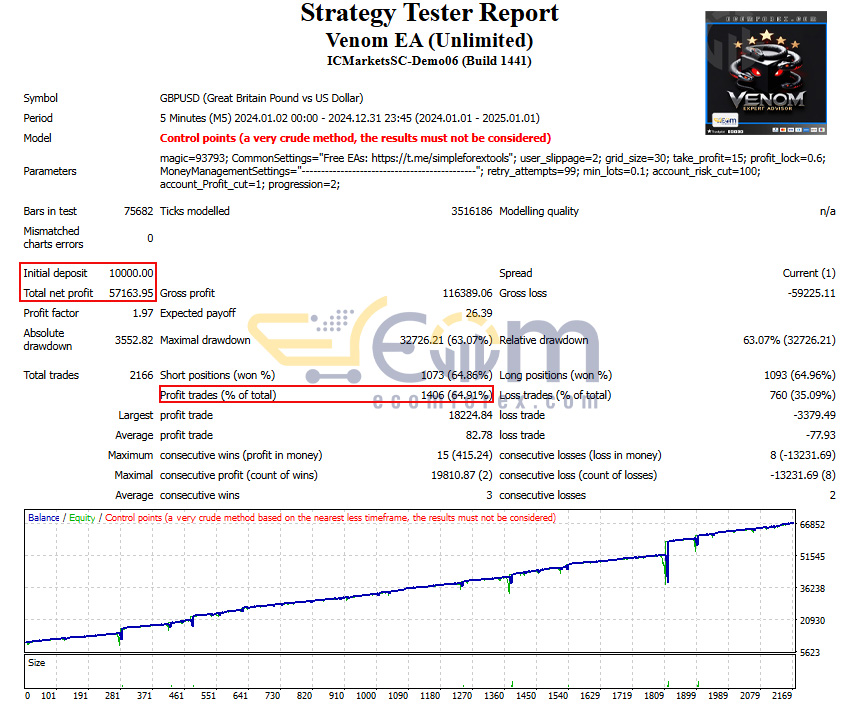Click the Absolute drawdown value 3552.82
The width and height of the screenshot is (846, 705).
coord(134,340)
